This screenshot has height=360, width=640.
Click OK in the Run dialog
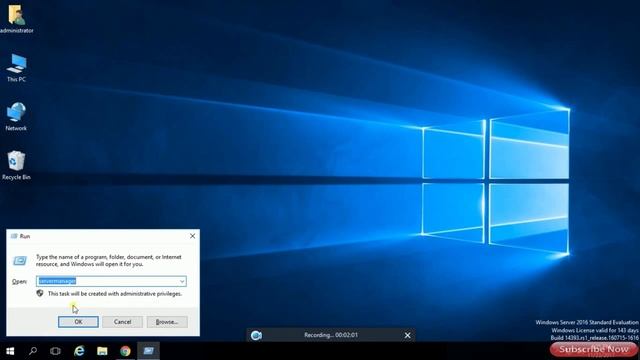point(78,322)
